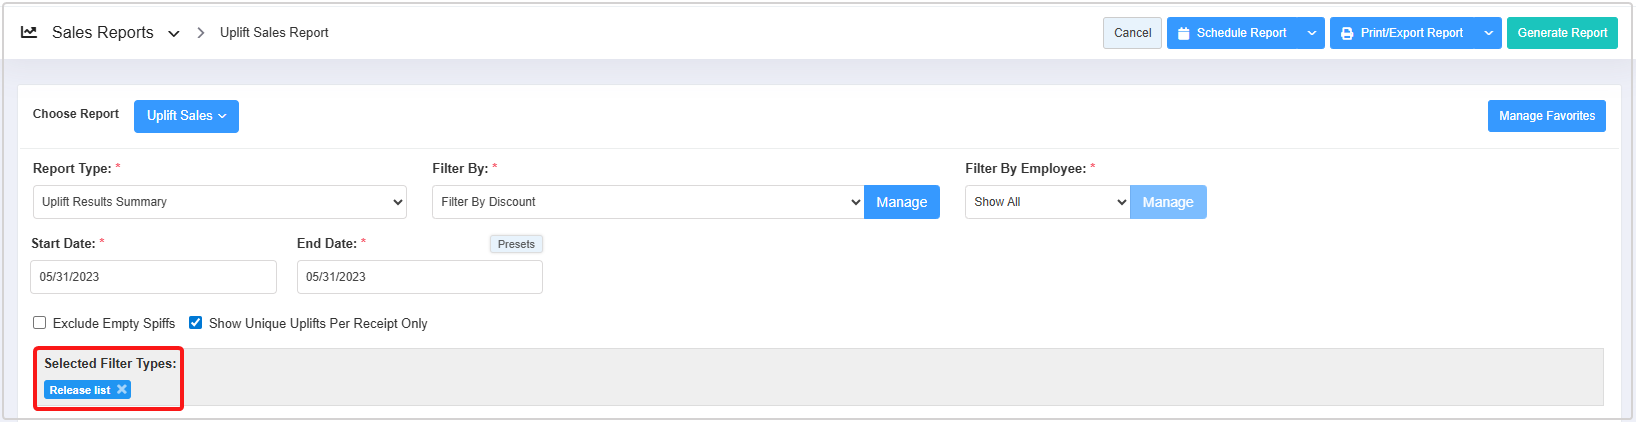Open the Uplift Sales report chooser
The height and width of the screenshot is (422, 1636).
(186, 116)
